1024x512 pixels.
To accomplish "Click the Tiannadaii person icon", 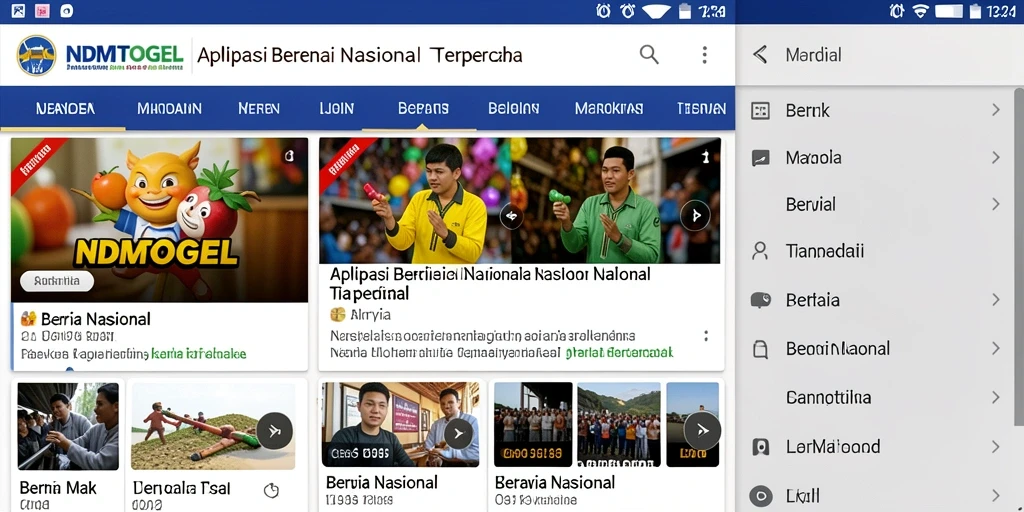I will 760,251.
